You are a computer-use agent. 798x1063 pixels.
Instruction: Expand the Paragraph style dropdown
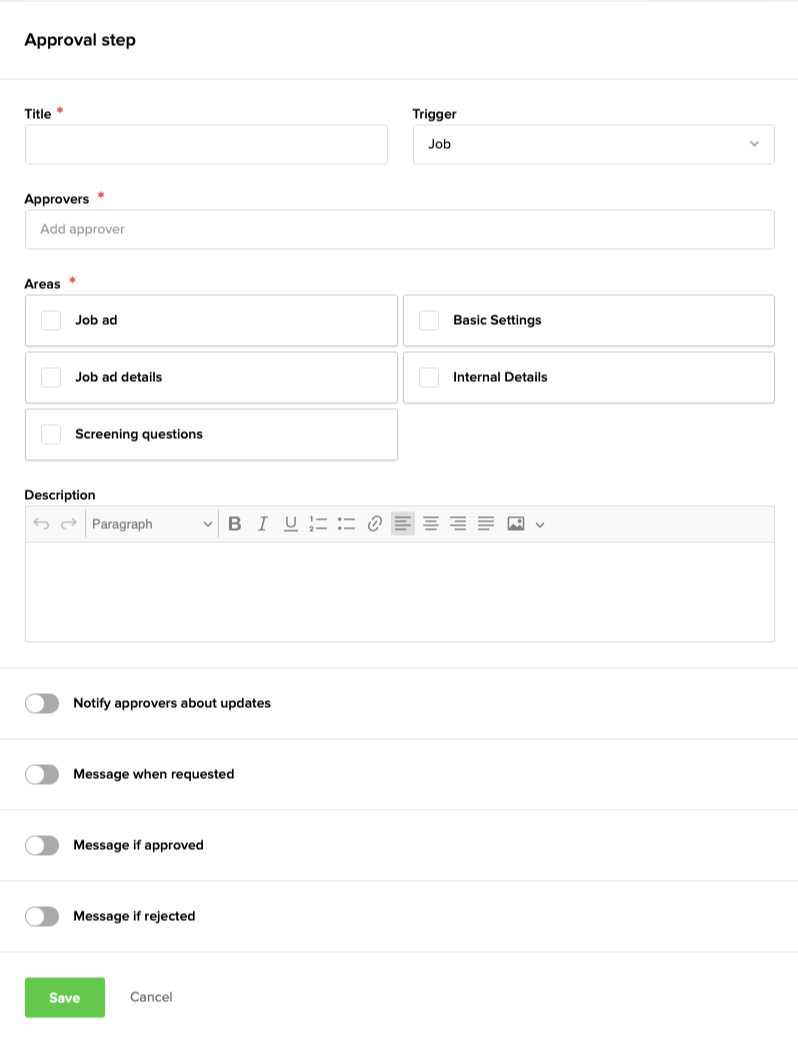(151, 524)
